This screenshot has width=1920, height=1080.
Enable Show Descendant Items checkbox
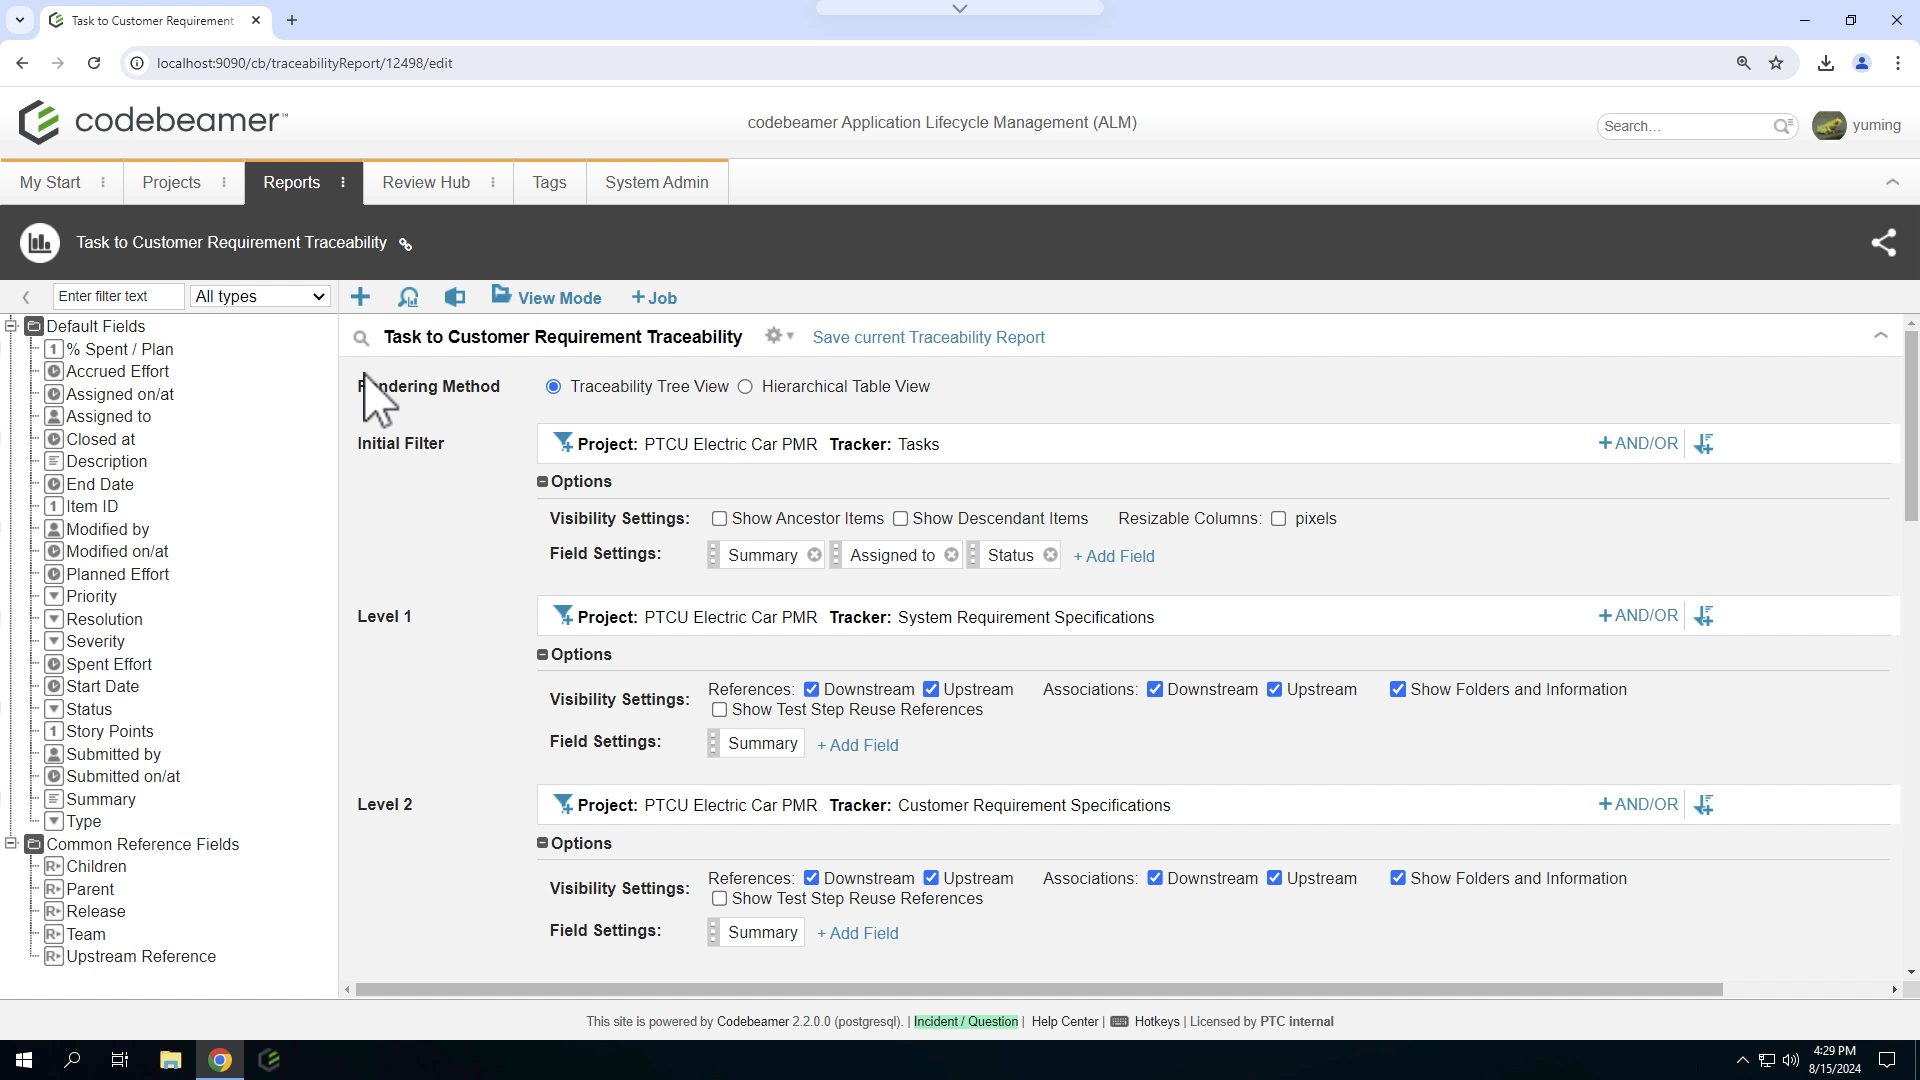pos(900,519)
